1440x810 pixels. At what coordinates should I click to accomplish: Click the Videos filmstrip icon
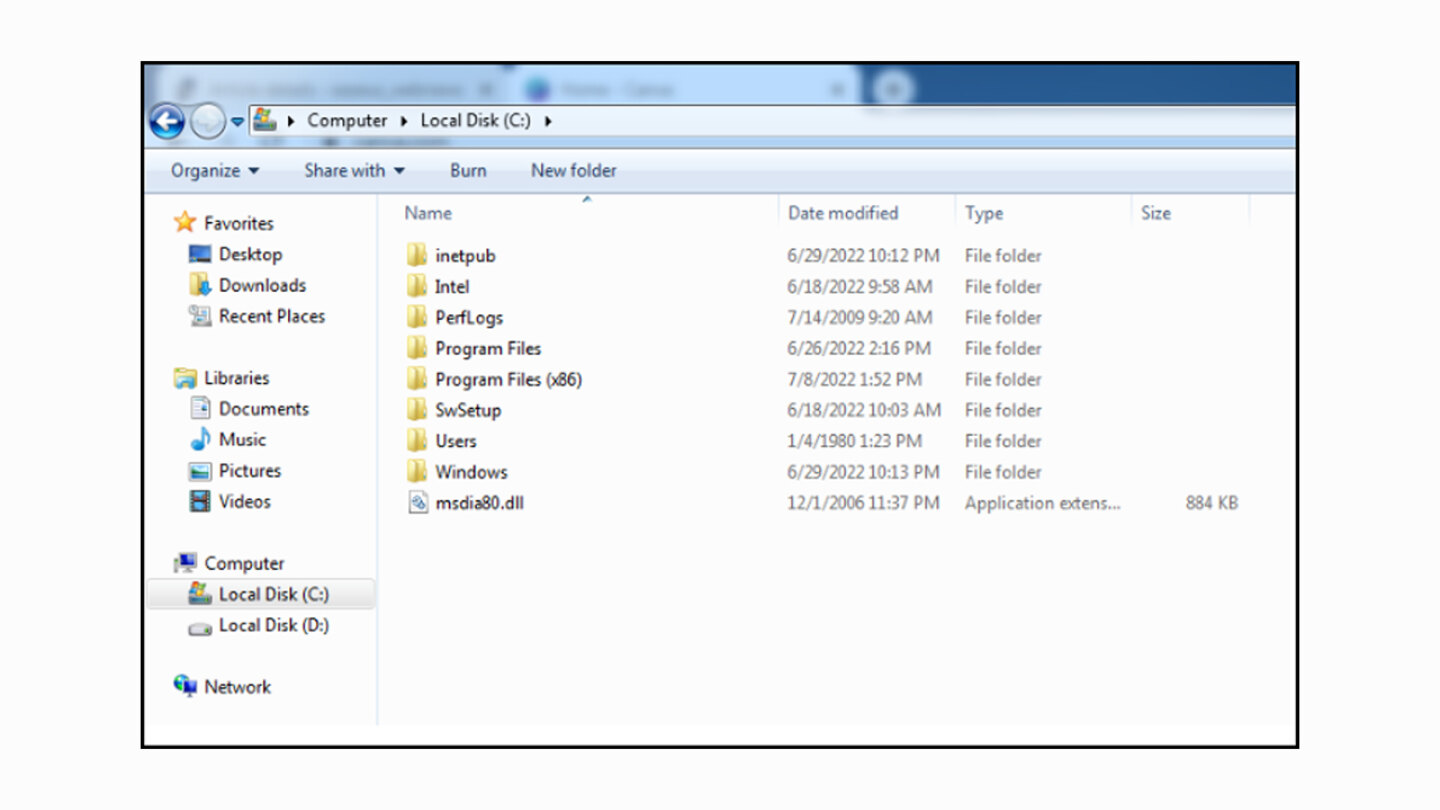200,501
